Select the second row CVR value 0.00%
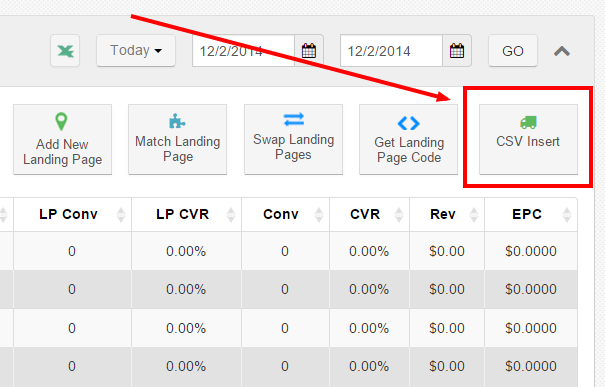 369,289
